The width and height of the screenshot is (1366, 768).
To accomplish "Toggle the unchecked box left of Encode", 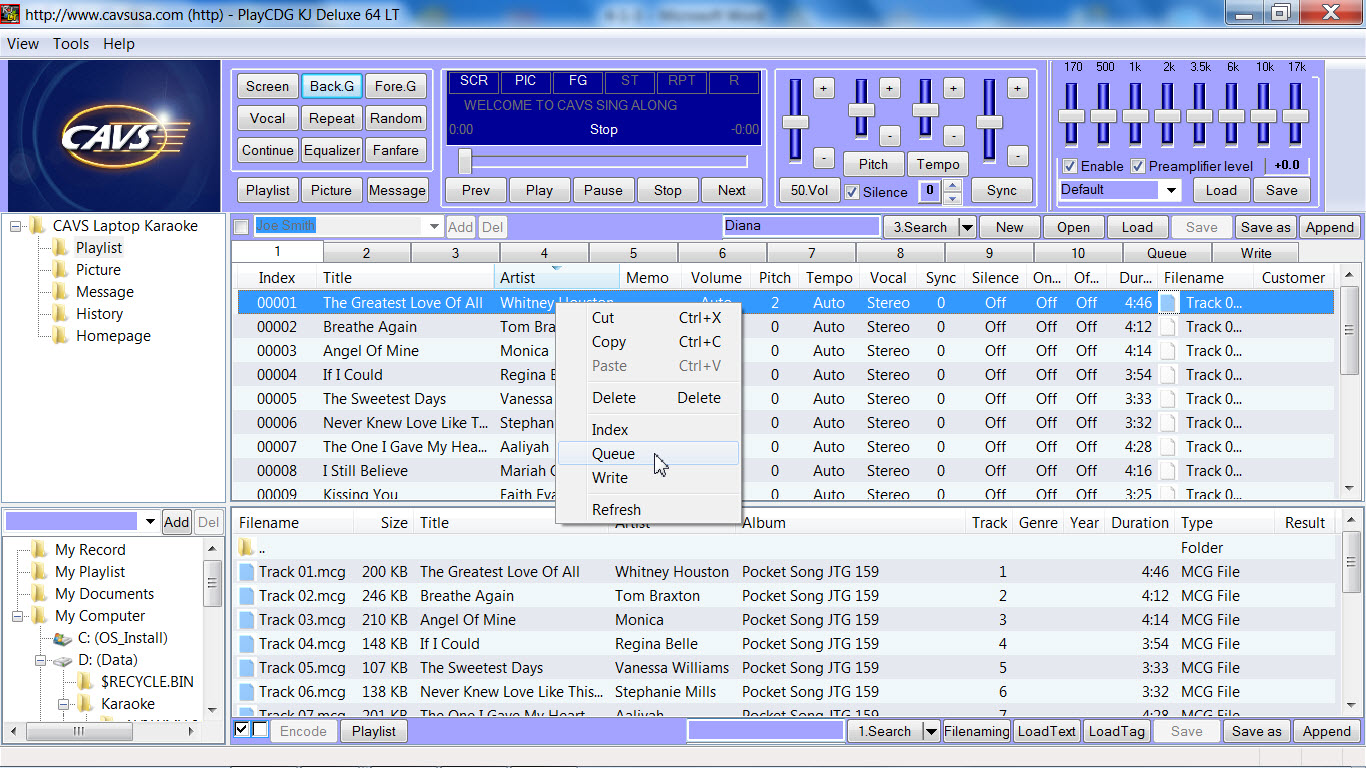I will (259, 730).
